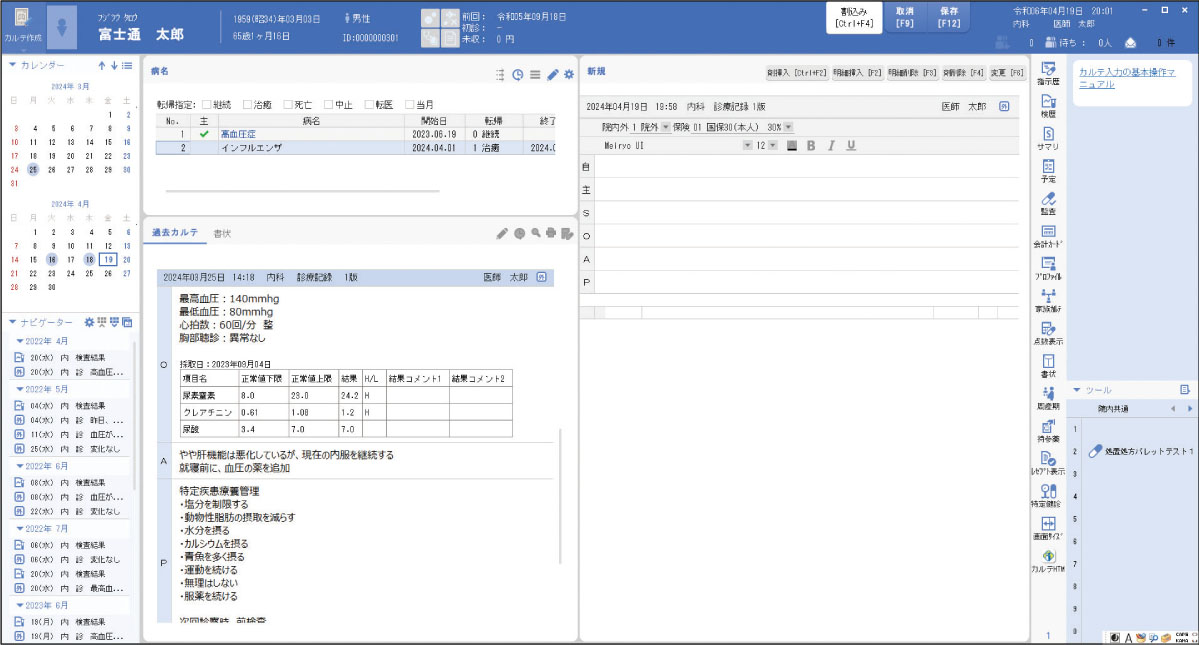This screenshot has height=645, width=1199.
Task: Open the 院内外 dropdown
Action: (667, 127)
